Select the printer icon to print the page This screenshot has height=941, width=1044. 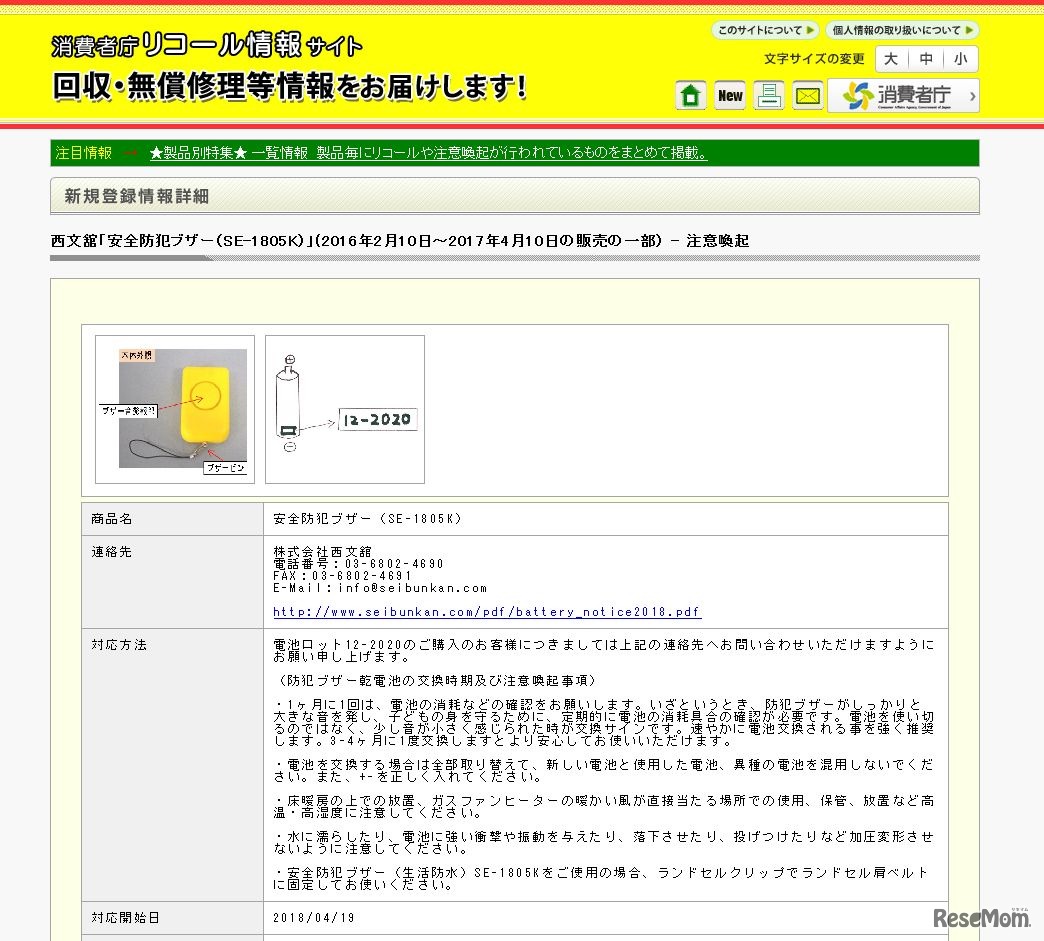click(768, 96)
